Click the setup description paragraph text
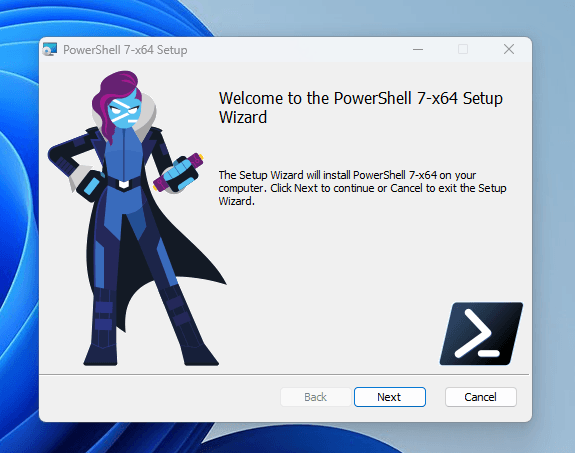The height and width of the screenshot is (453, 575). click(x=362, y=188)
